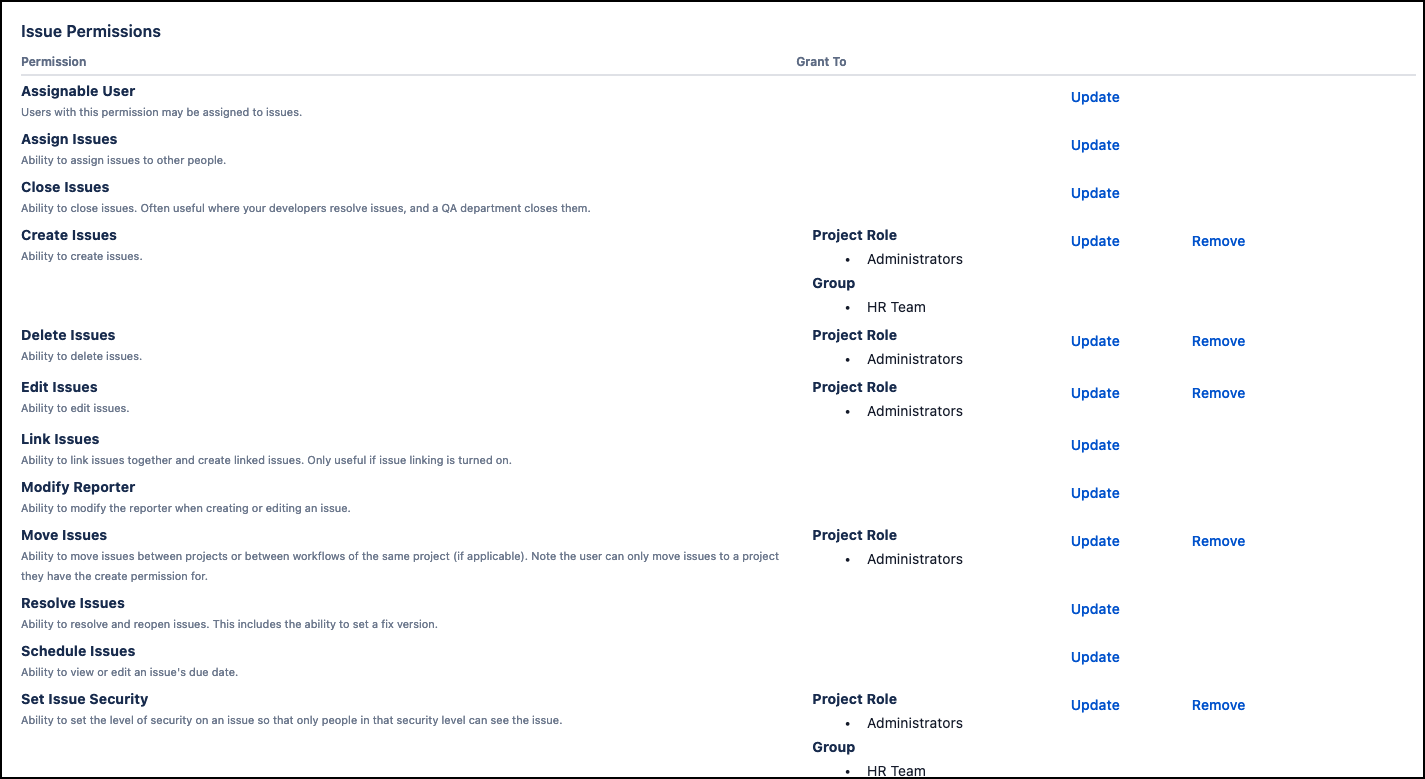This screenshot has height=779, width=1425.
Task: Update the Set Issue Security permission
Action: click(x=1095, y=705)
